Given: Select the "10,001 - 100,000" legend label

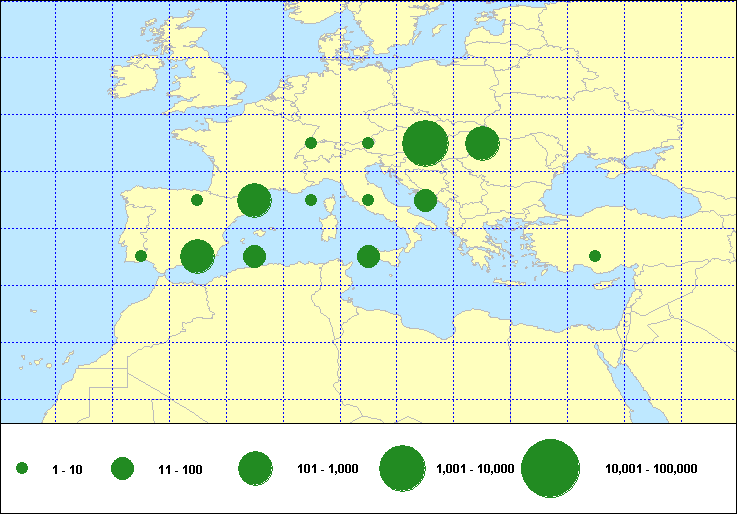Looking at the screenshot, I should point(651,468).
